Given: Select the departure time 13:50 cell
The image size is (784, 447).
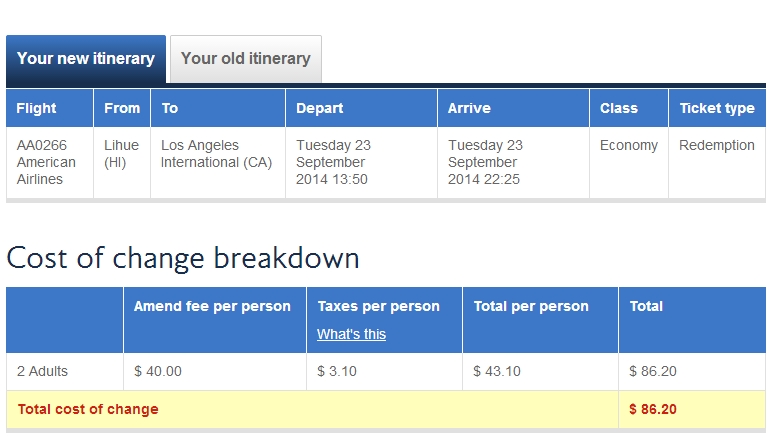Looking at the screenshot, I should tap(362, 162).
